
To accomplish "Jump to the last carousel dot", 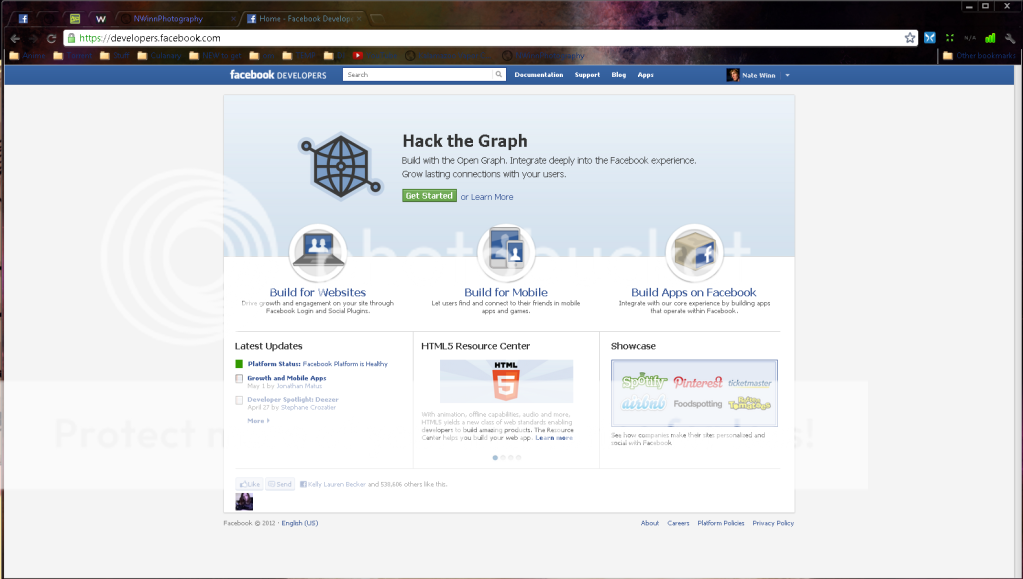I will (519, 457).
